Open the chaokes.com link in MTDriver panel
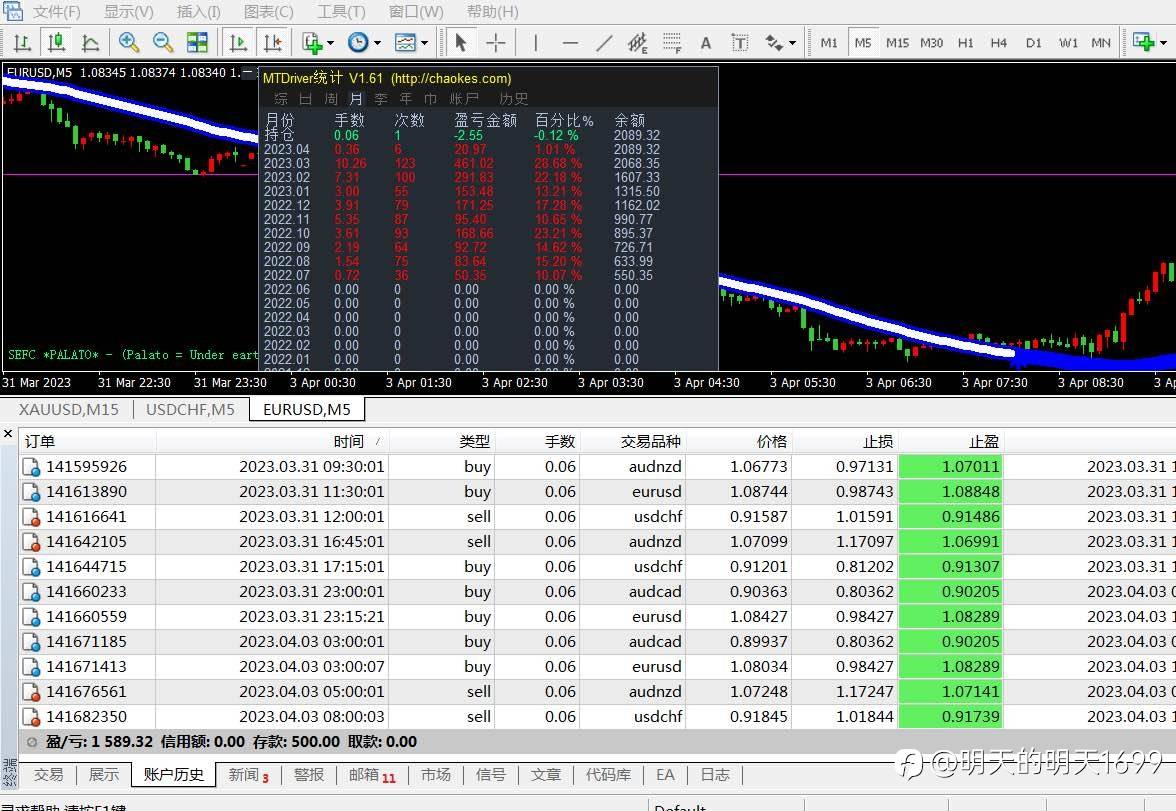 (450, 78)
